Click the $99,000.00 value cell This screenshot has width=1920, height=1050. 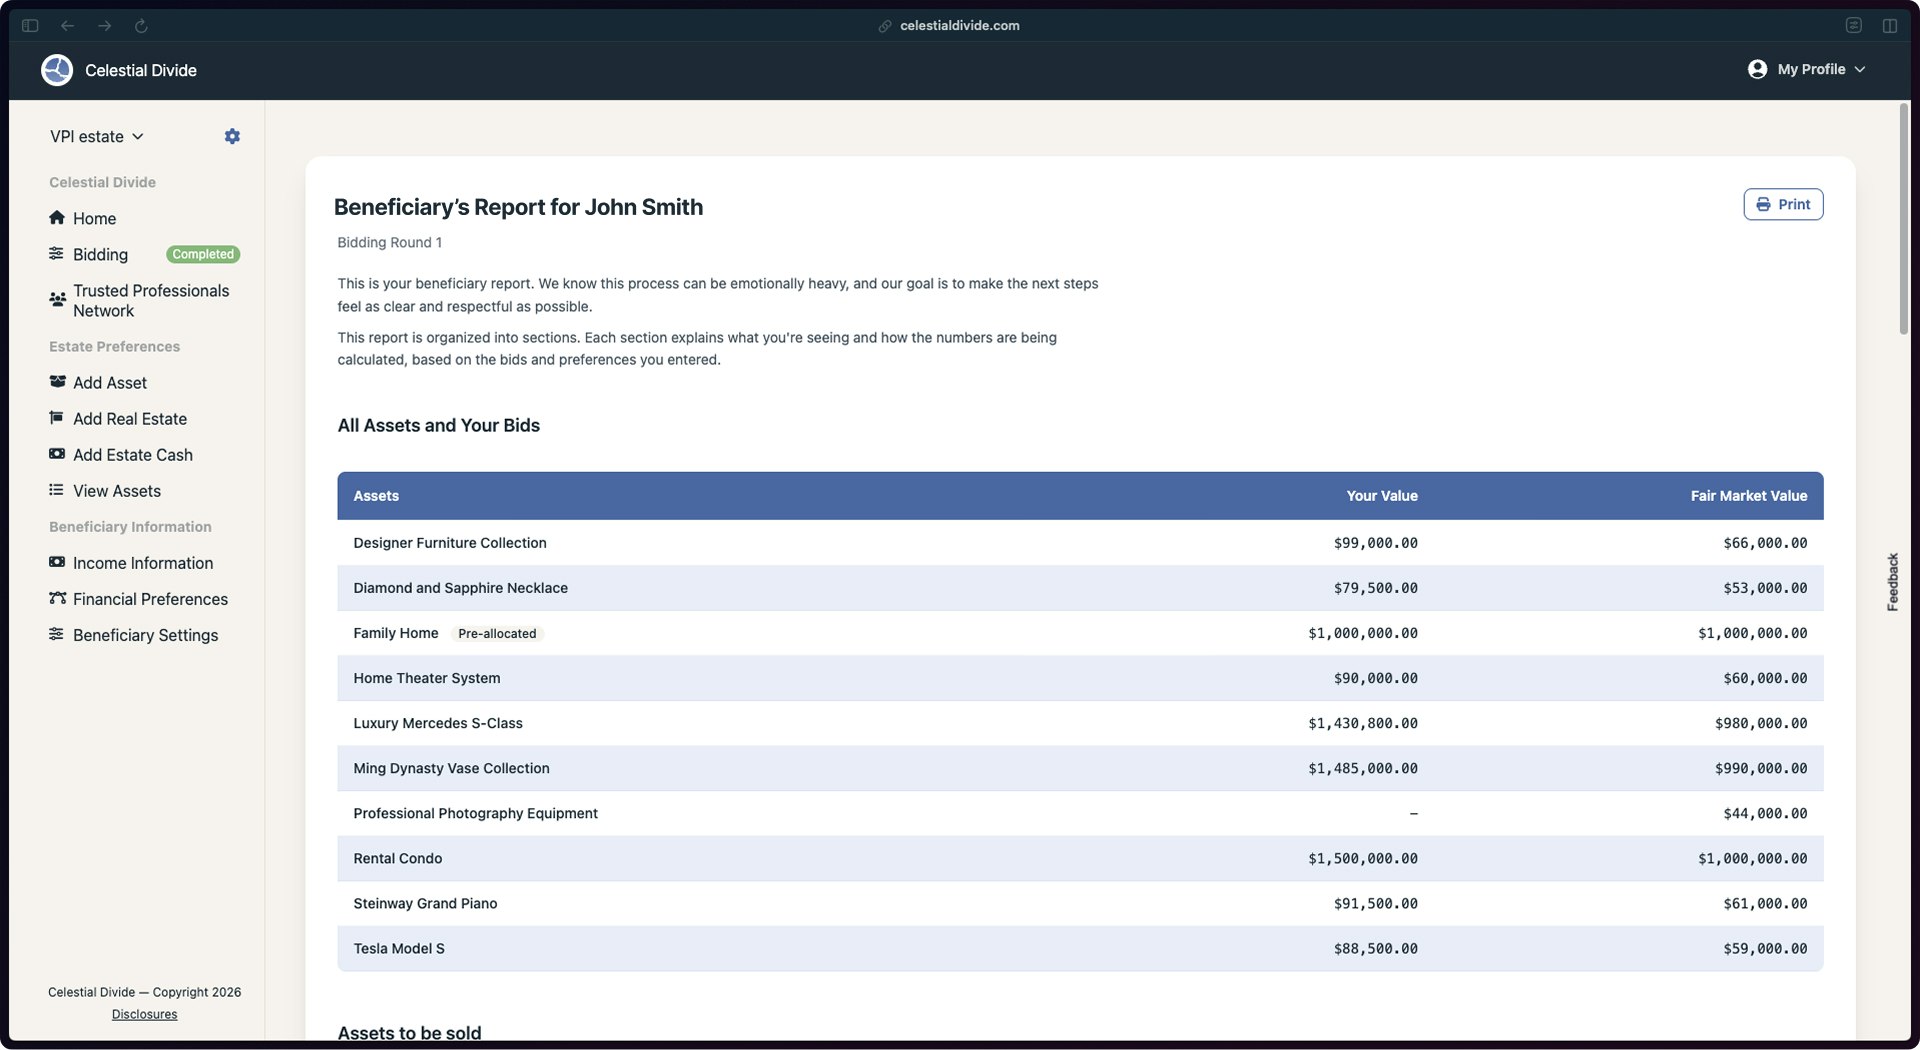tap(1375, 542)
